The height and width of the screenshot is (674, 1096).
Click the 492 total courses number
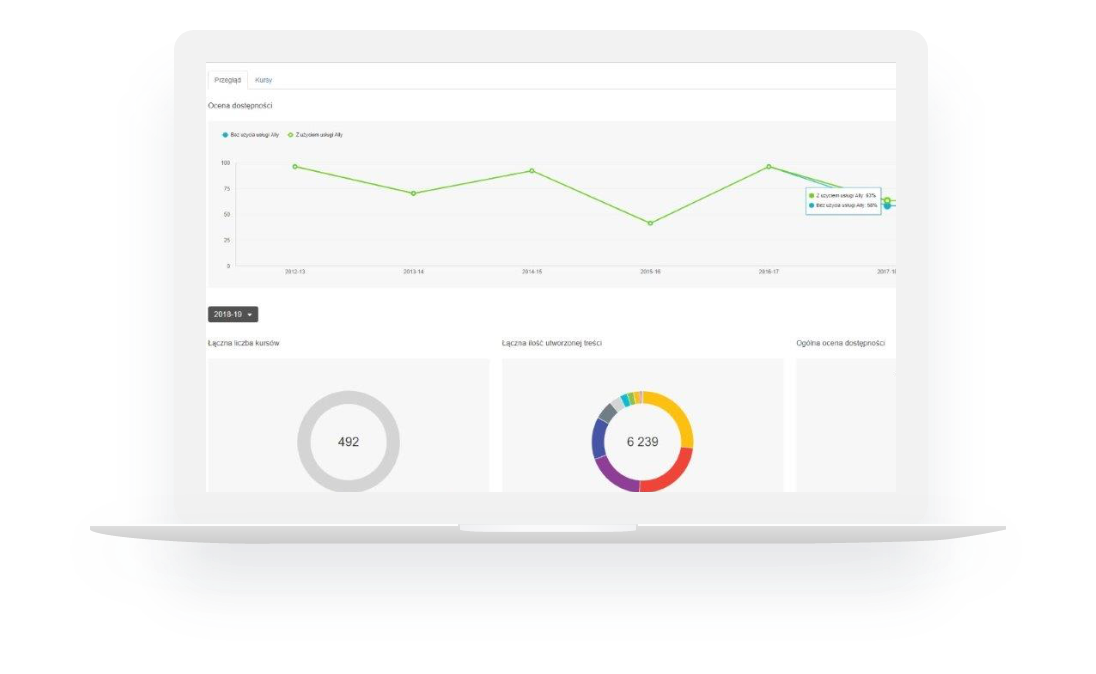pos(348,441)
